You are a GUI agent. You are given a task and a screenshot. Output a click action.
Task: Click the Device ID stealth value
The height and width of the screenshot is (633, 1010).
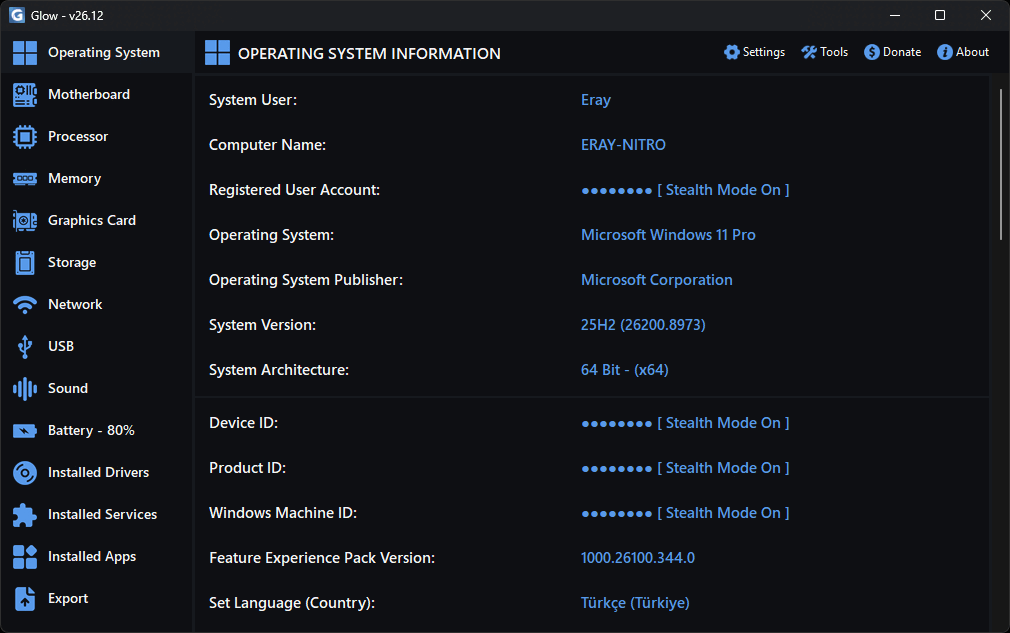tap(685, 423)
